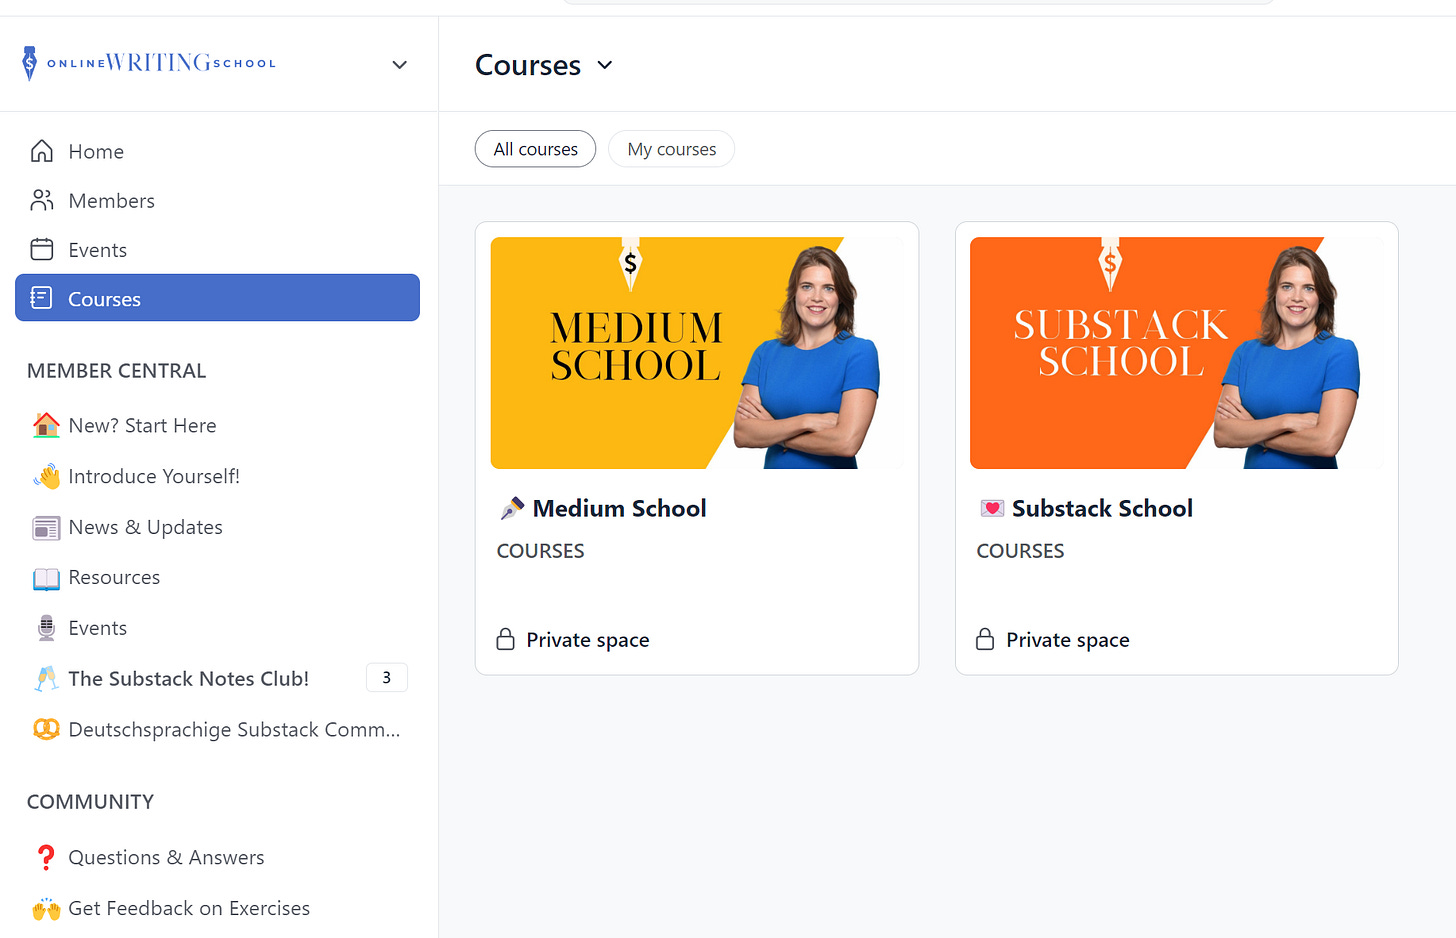Open Deutschsprachige Substack Comm... space
1456x938 pixels.
coord(234,730)
